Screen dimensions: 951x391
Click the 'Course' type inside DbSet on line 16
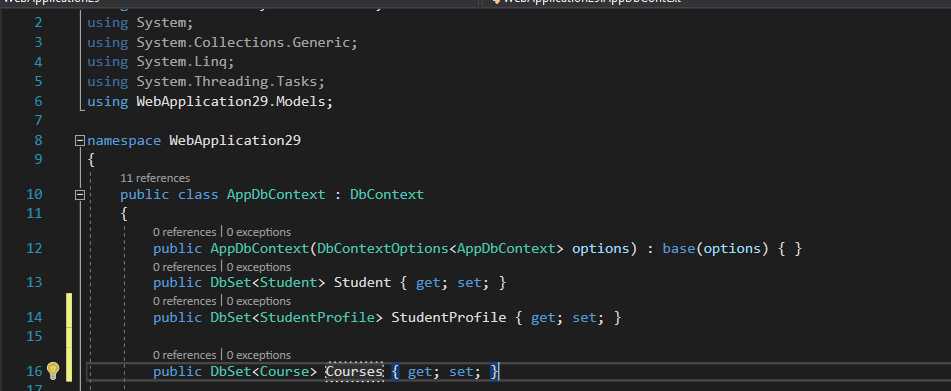click(x=284, y=371)
